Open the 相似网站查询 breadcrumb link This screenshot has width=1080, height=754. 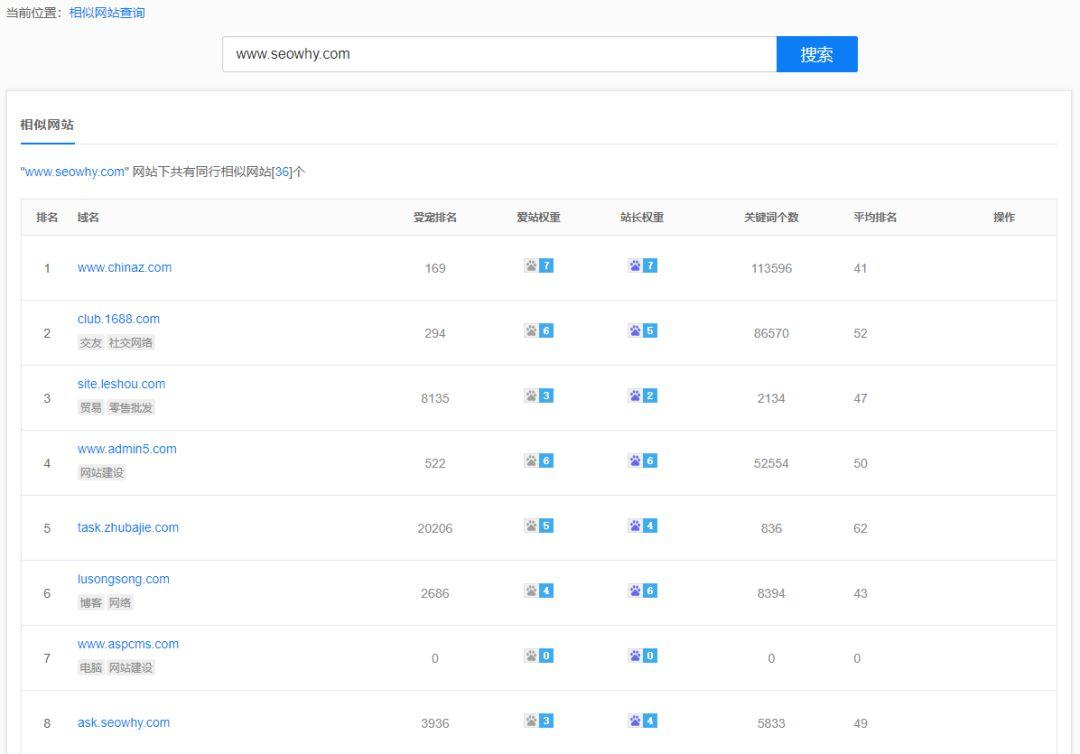pyautogui.click(x=107, y=12)
